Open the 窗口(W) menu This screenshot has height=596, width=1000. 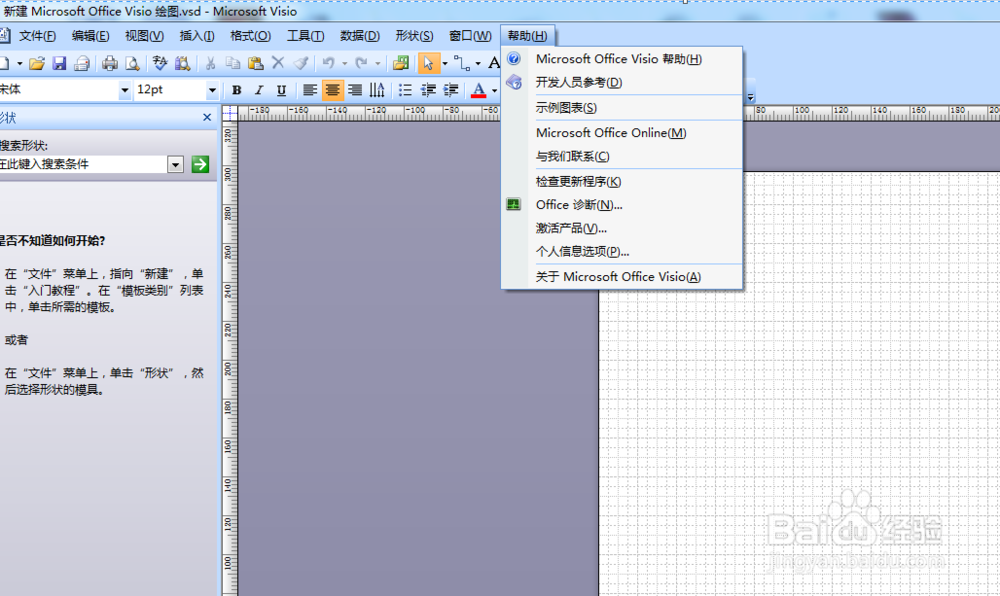coord(470,36)
